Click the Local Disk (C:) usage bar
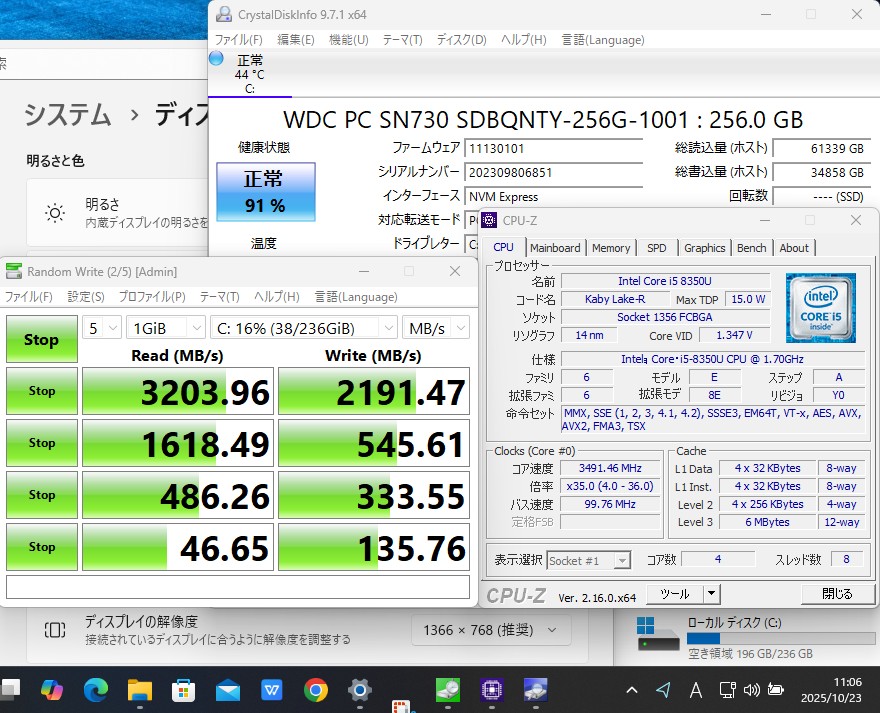Screen dimensions: 880x713 click(760, 638)
